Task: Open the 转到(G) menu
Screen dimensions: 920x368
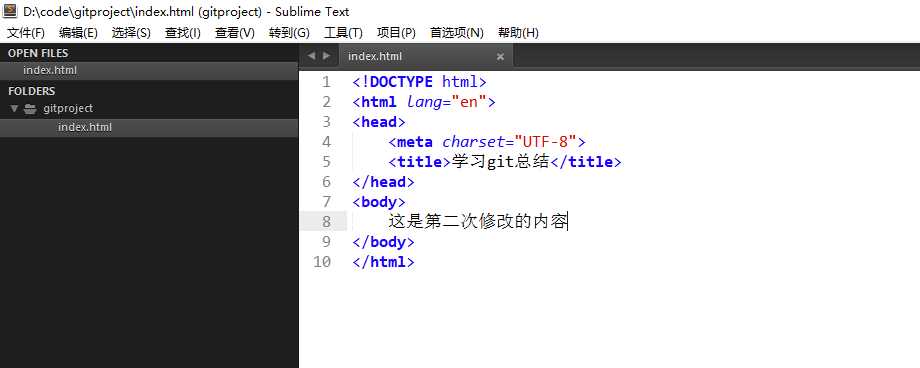Action: 289,33
